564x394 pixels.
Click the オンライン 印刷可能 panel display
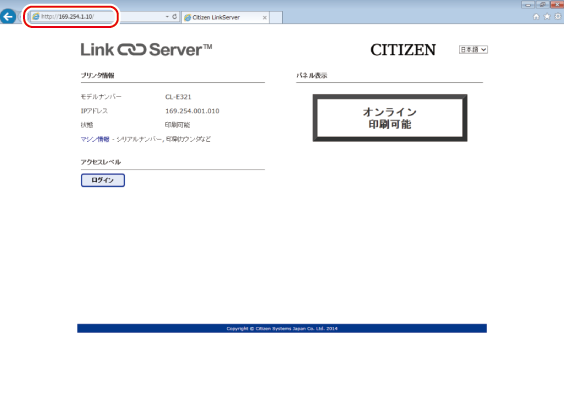[390, 118]
